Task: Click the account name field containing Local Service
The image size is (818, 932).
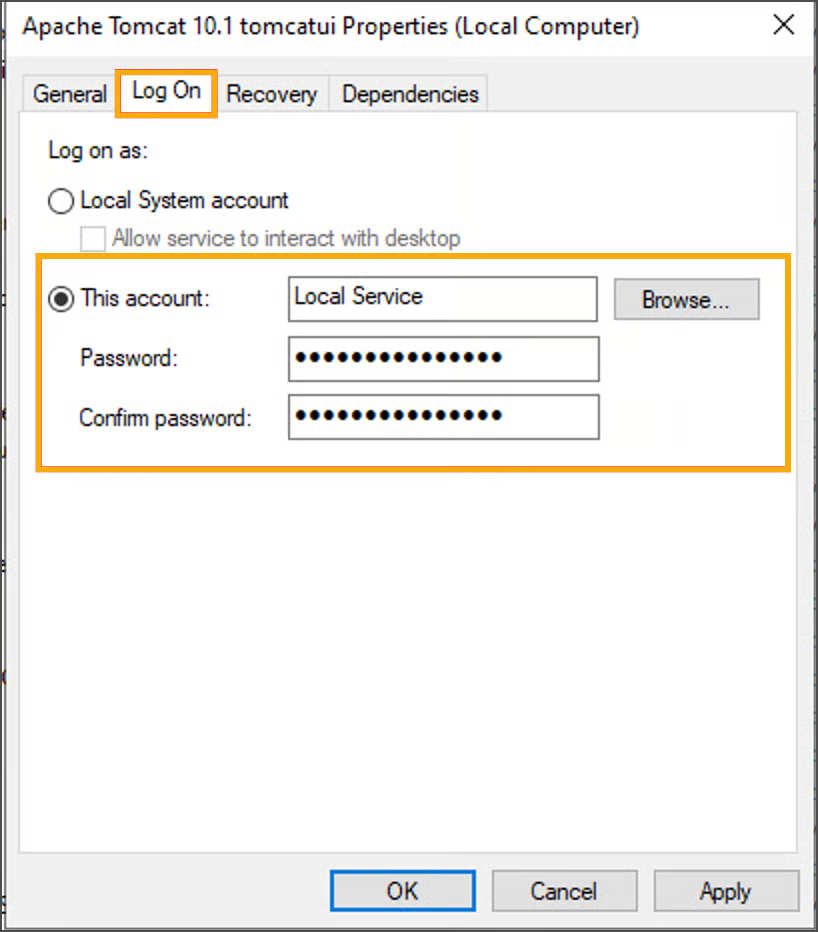Action: pos(442,298)
